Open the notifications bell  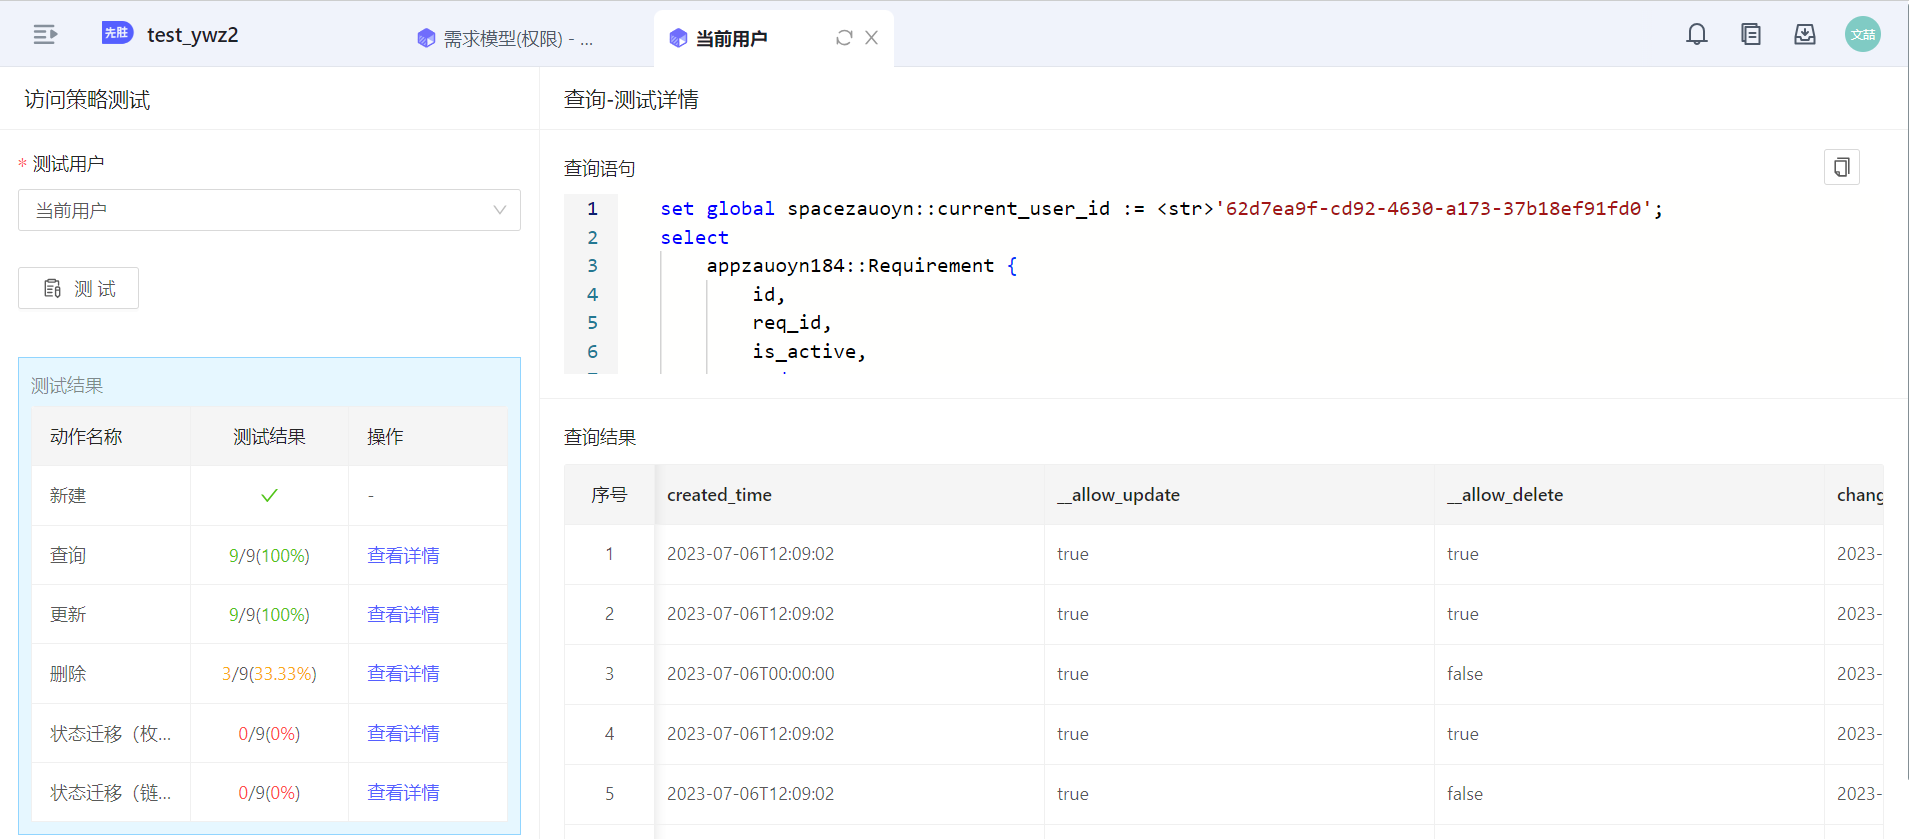pos(1696,34)
